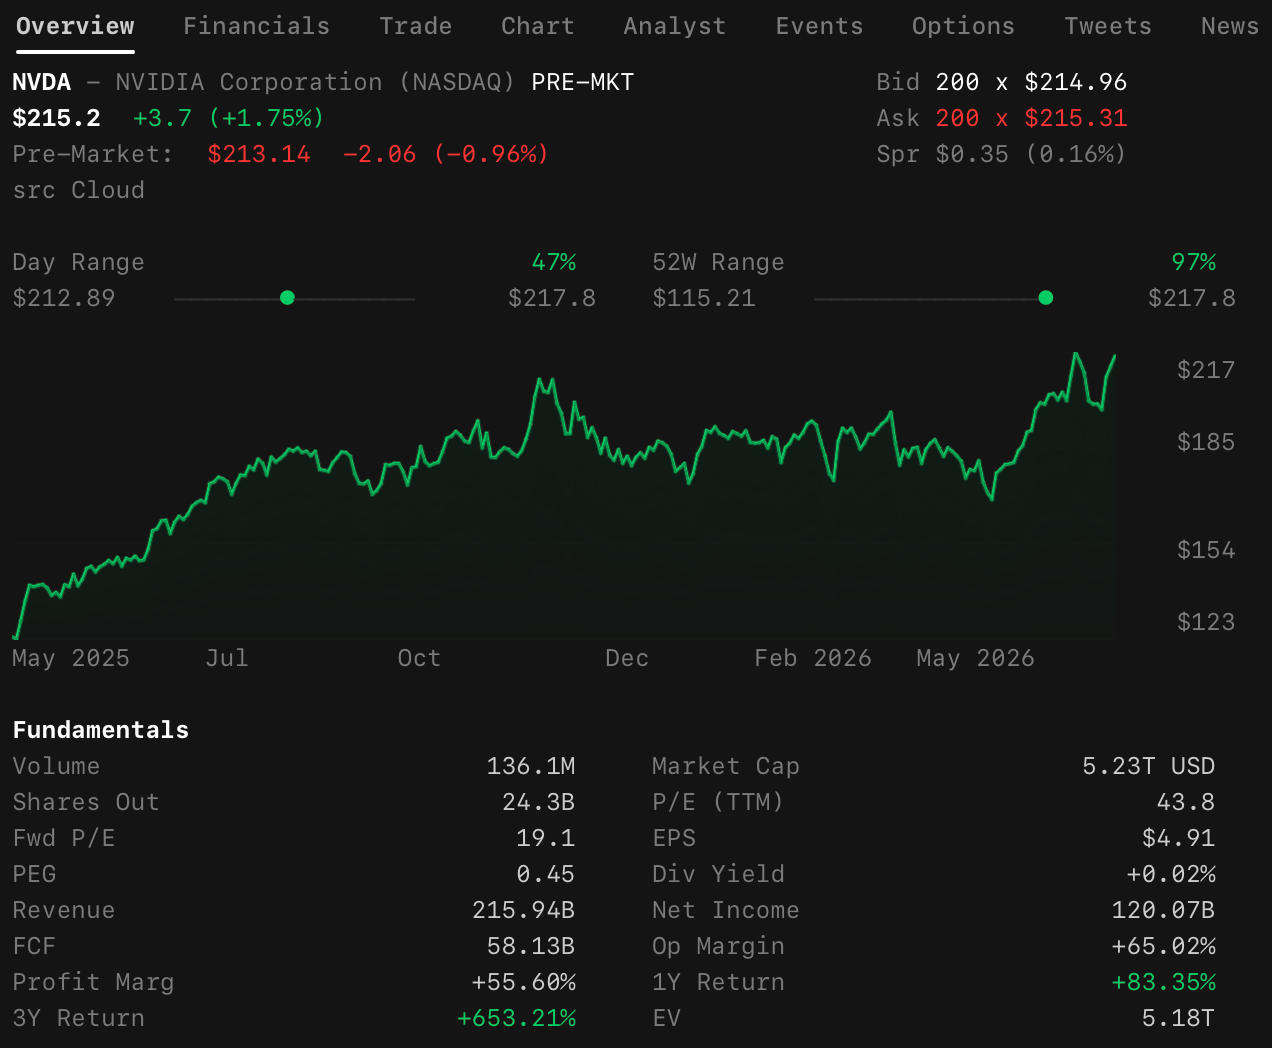Click the Day Range slider dot
The height and width of the screenshot is (1048, 1272).
[x=287, y=298]
